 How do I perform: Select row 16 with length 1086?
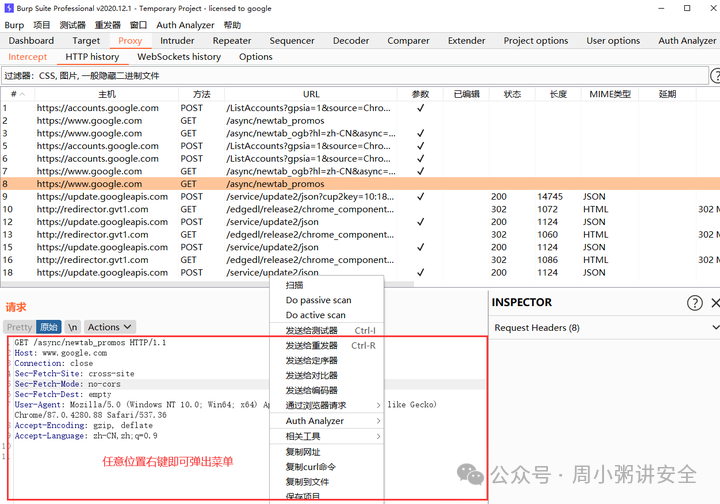pos(360,260)
